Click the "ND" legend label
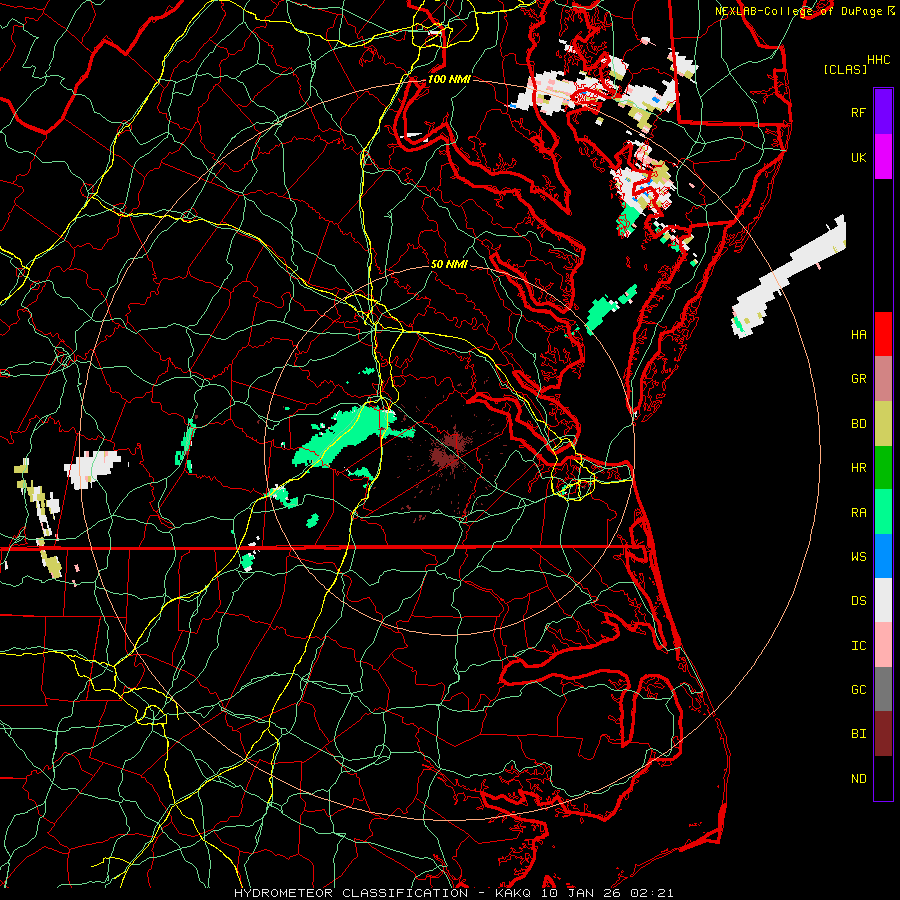 tap(858, 778)
